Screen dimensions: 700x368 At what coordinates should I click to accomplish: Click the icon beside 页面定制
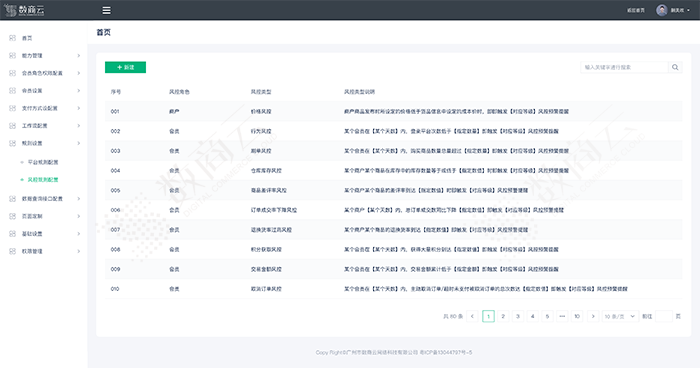coord(12,216)
